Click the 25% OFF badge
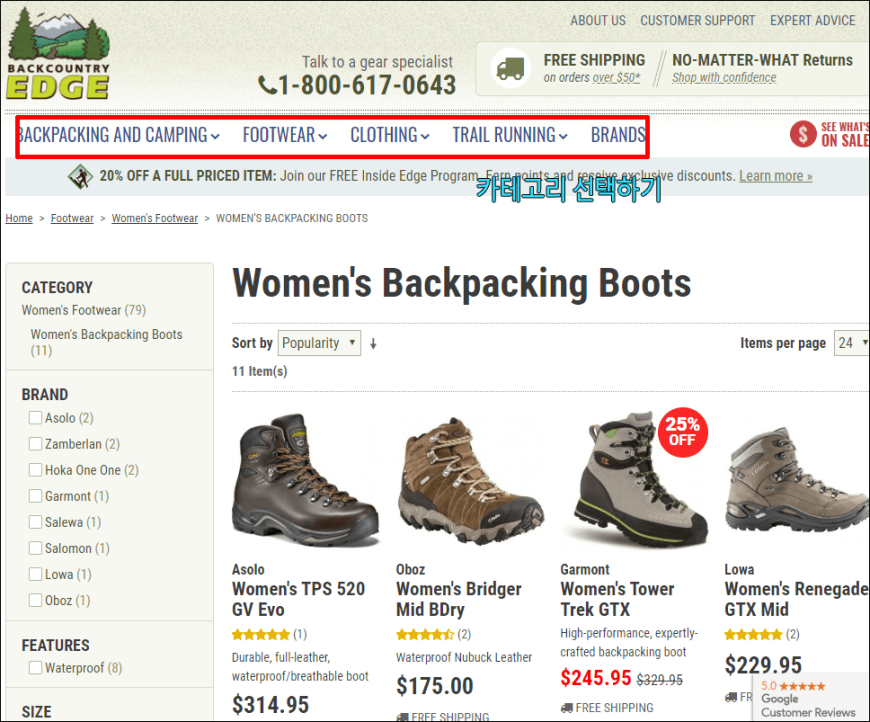 click(682, 433)
